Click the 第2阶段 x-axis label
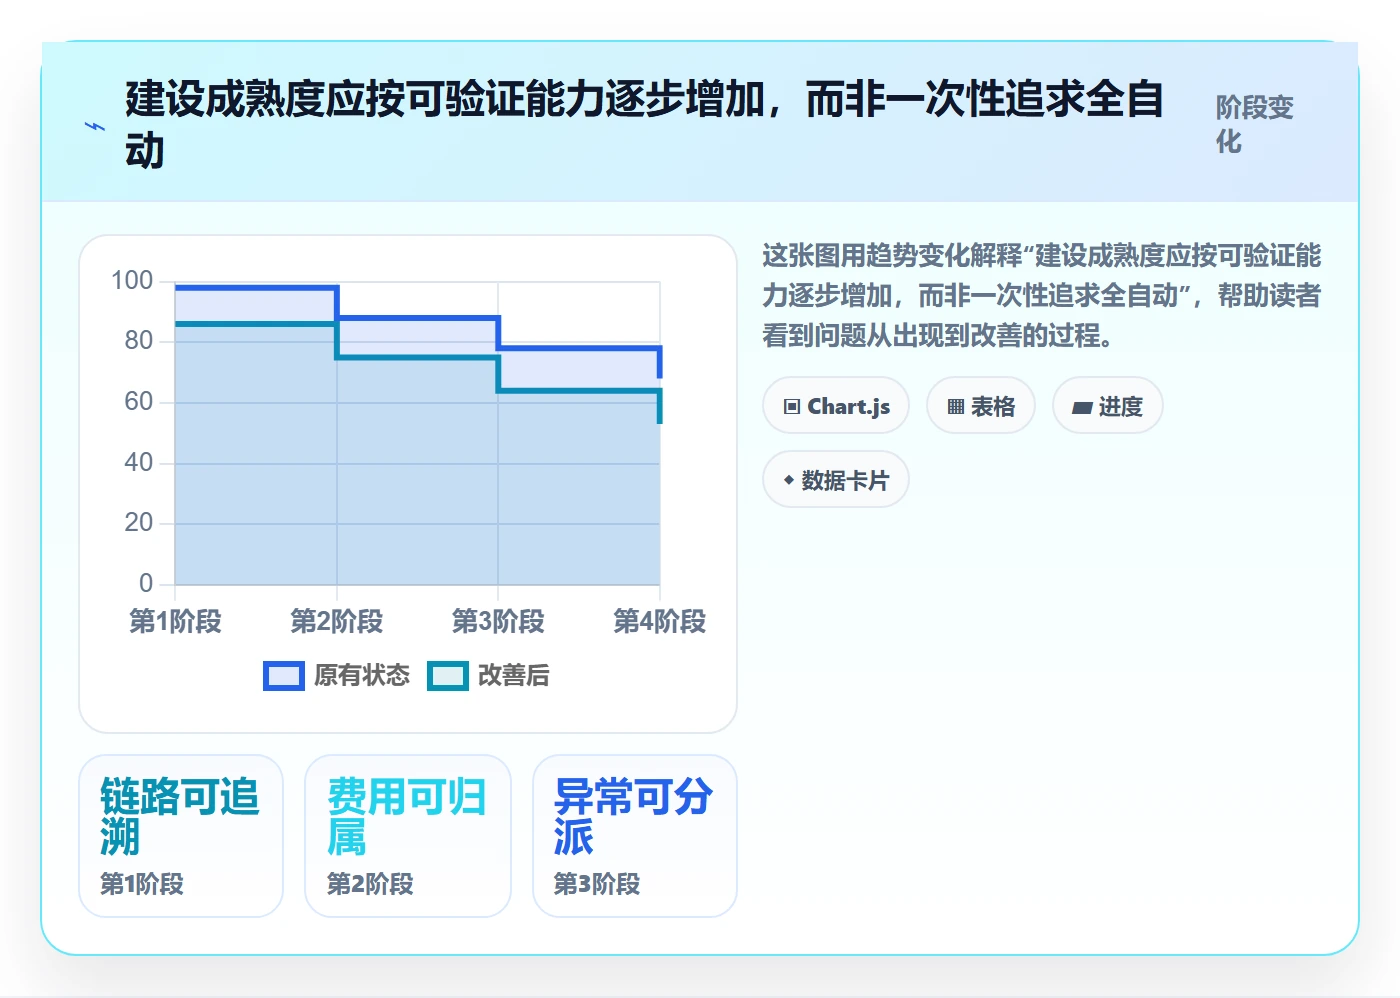 pos(337,621)
